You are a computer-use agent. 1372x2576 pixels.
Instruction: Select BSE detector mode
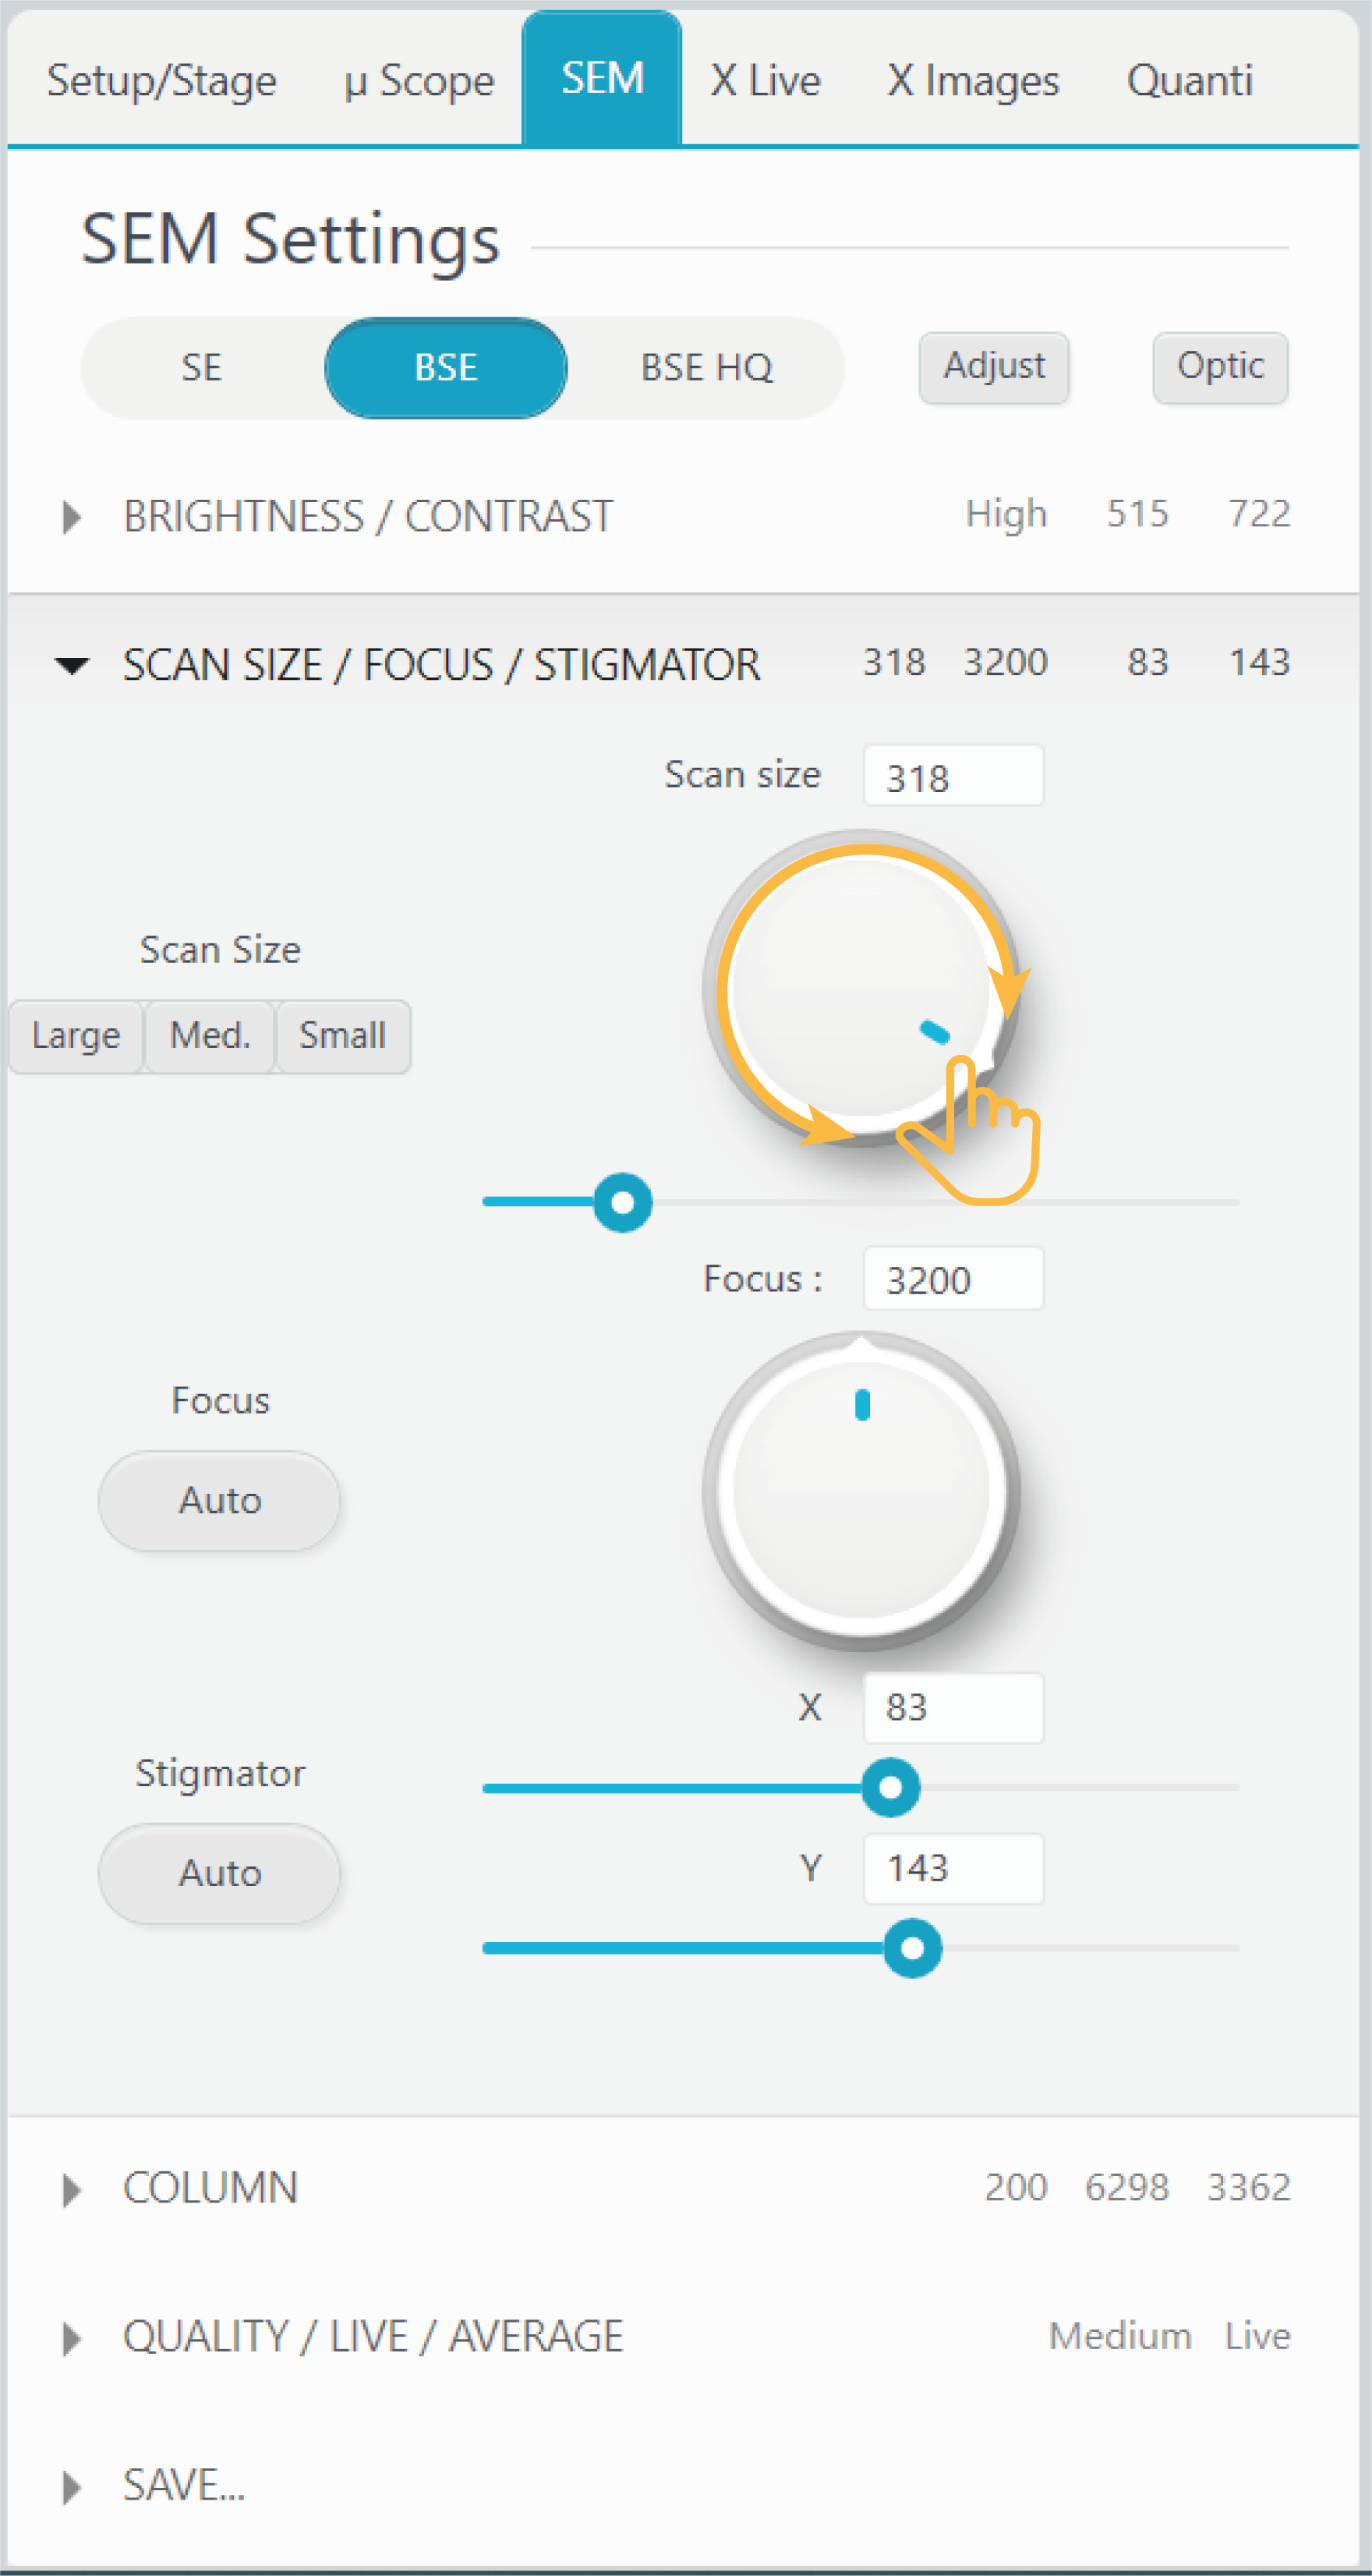click(x=446, y=367)
